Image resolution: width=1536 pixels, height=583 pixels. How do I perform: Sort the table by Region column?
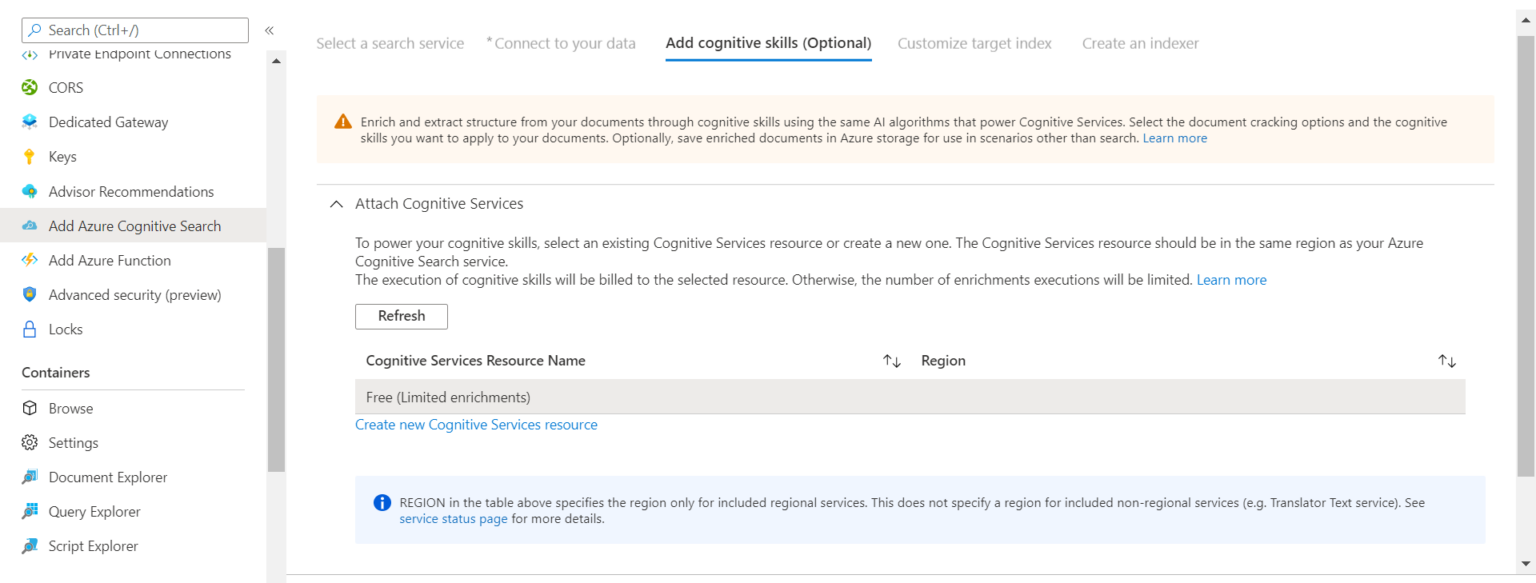[x=1447, y=360]
